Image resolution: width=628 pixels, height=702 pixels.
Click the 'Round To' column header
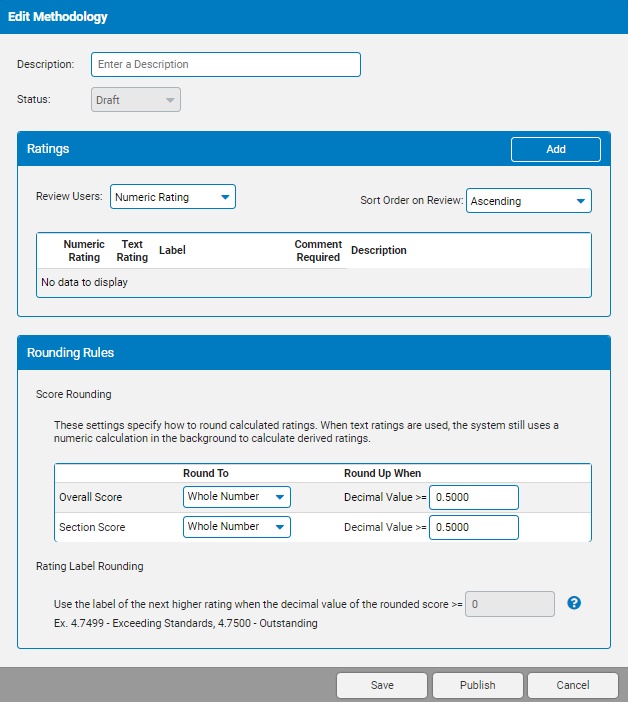tap(206, 473)
